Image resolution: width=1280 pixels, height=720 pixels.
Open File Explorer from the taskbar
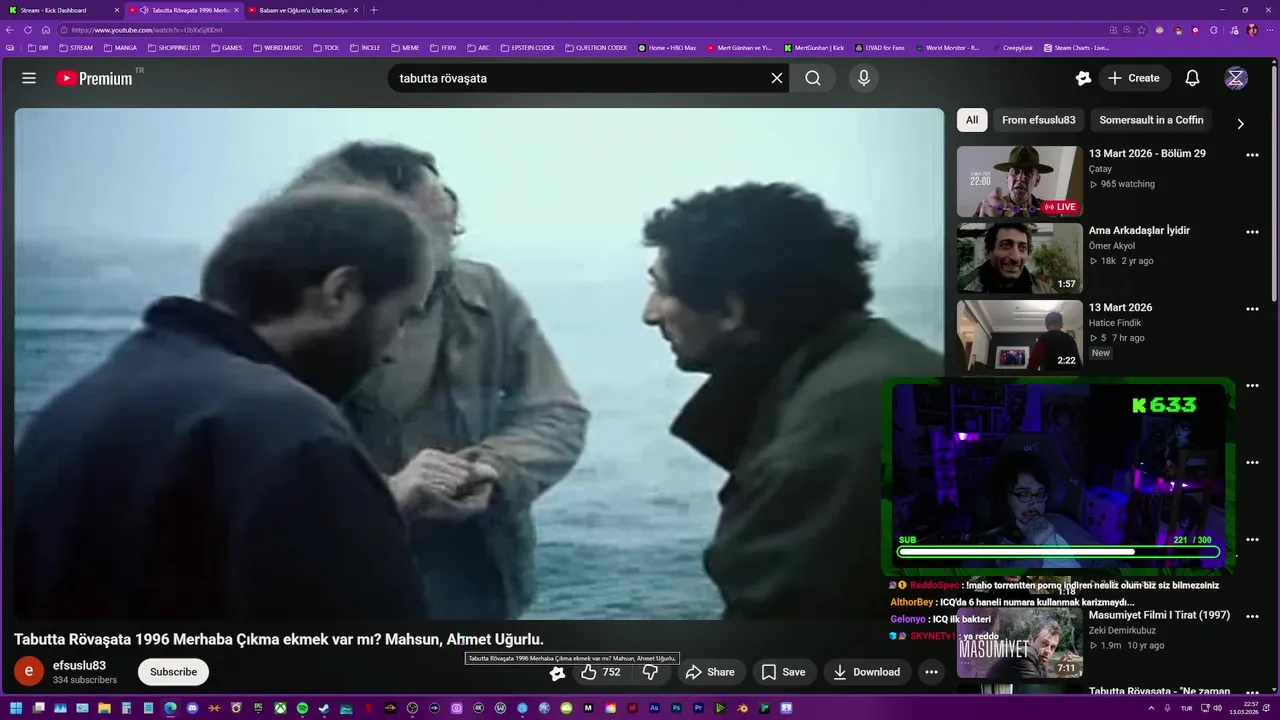click(x=104, y=708)
